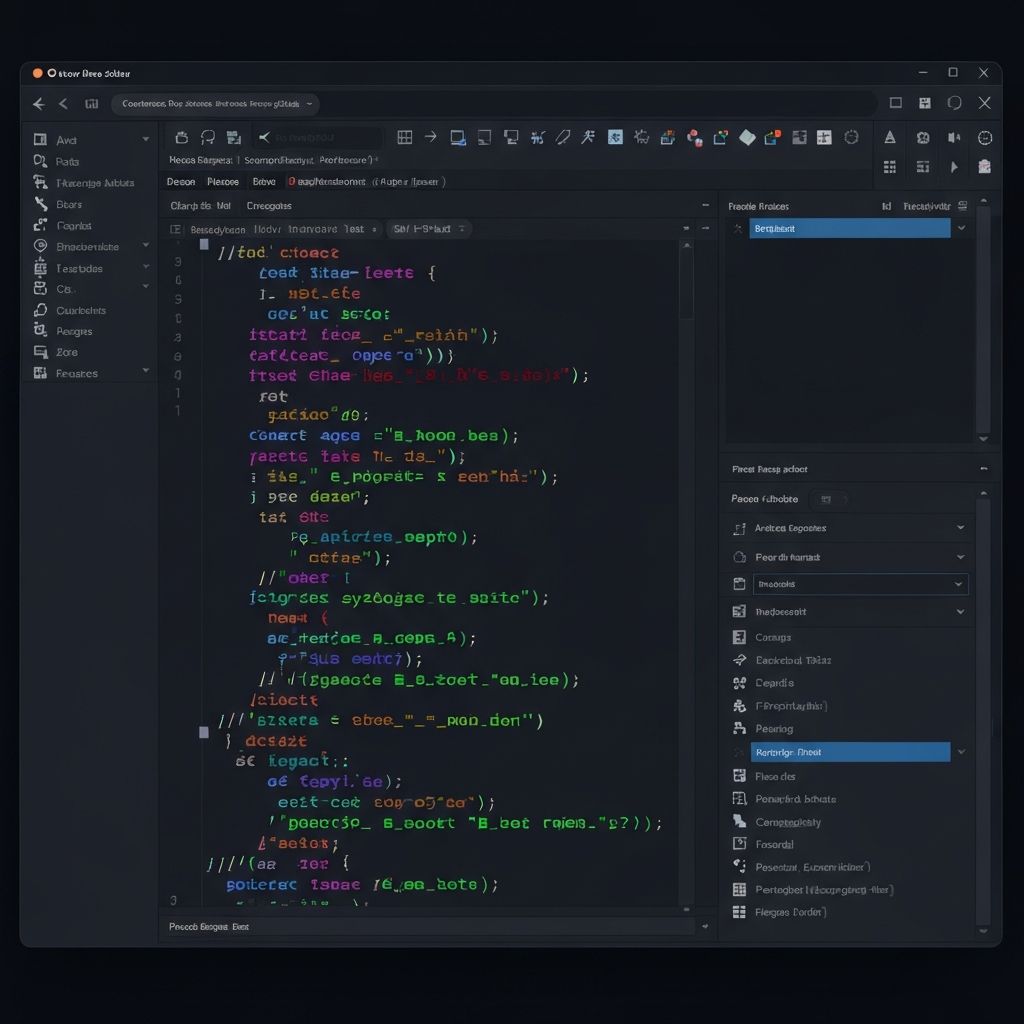Screen dimensions: 1024x1024
Task: Expand the Avd item in the left sidebar
Action: point(146,140)
